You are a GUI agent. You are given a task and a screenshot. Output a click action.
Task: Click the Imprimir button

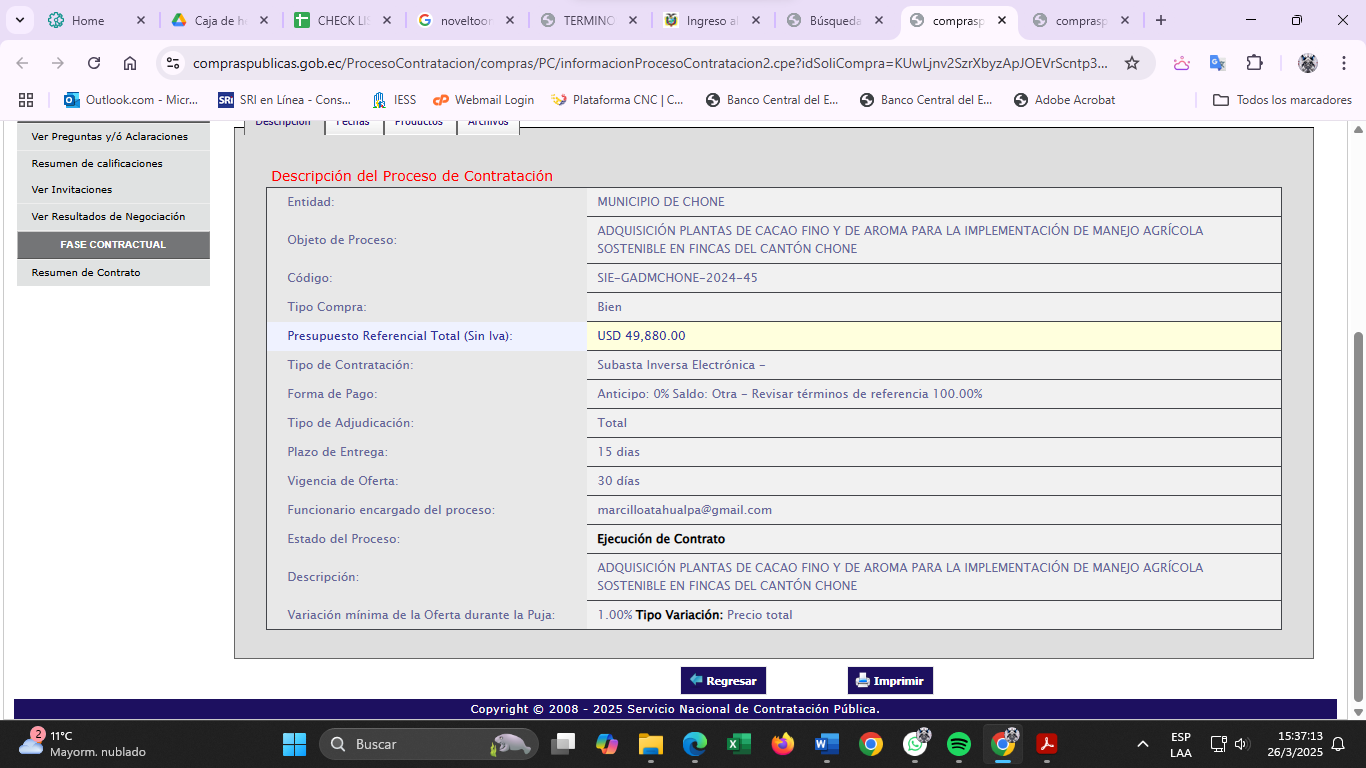click(890, 680)
